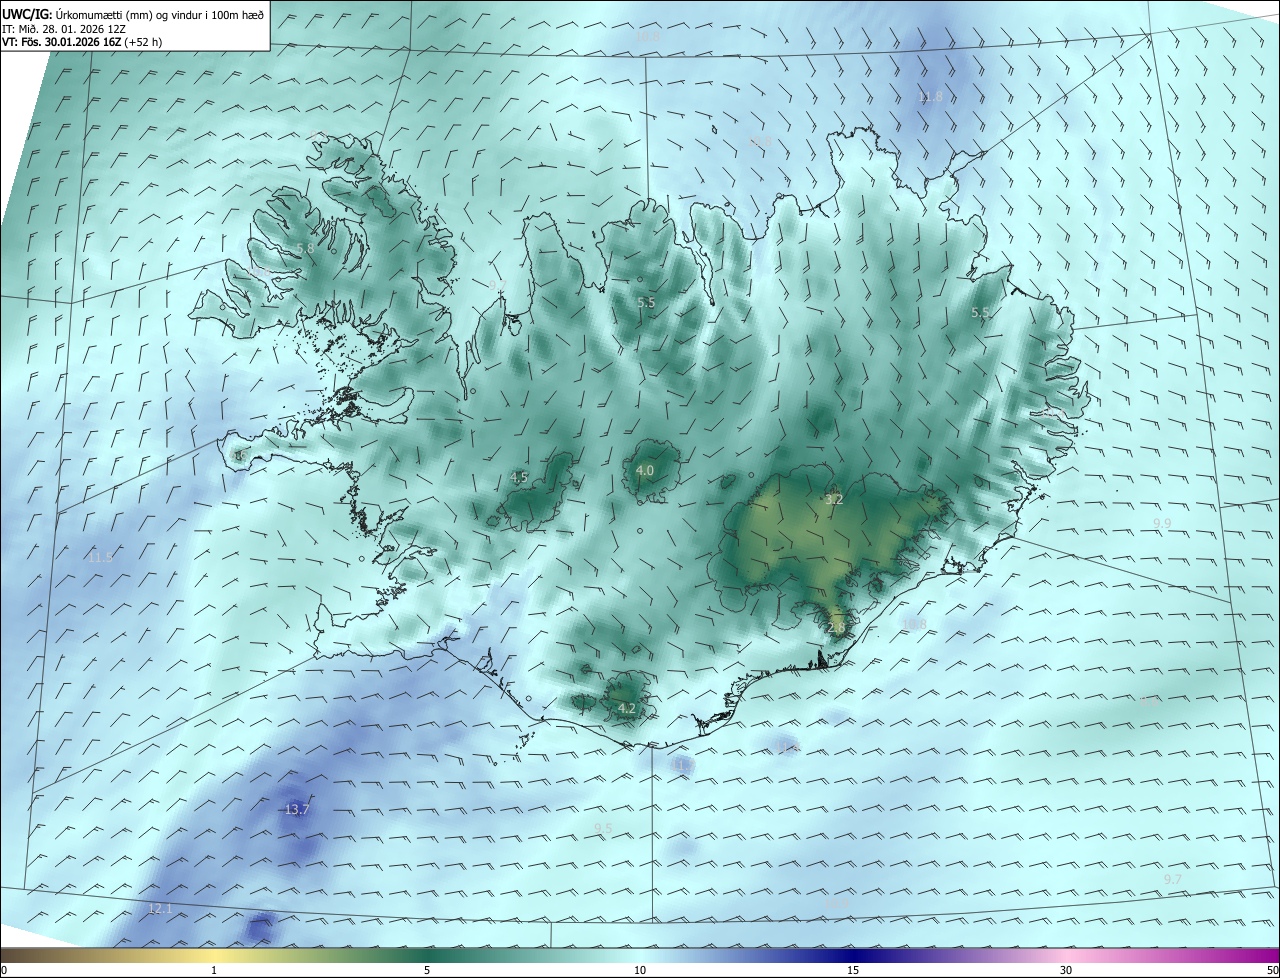
Task: Click the 13.7 value over the southwest ocean
Action: click(x=297, y=810)
